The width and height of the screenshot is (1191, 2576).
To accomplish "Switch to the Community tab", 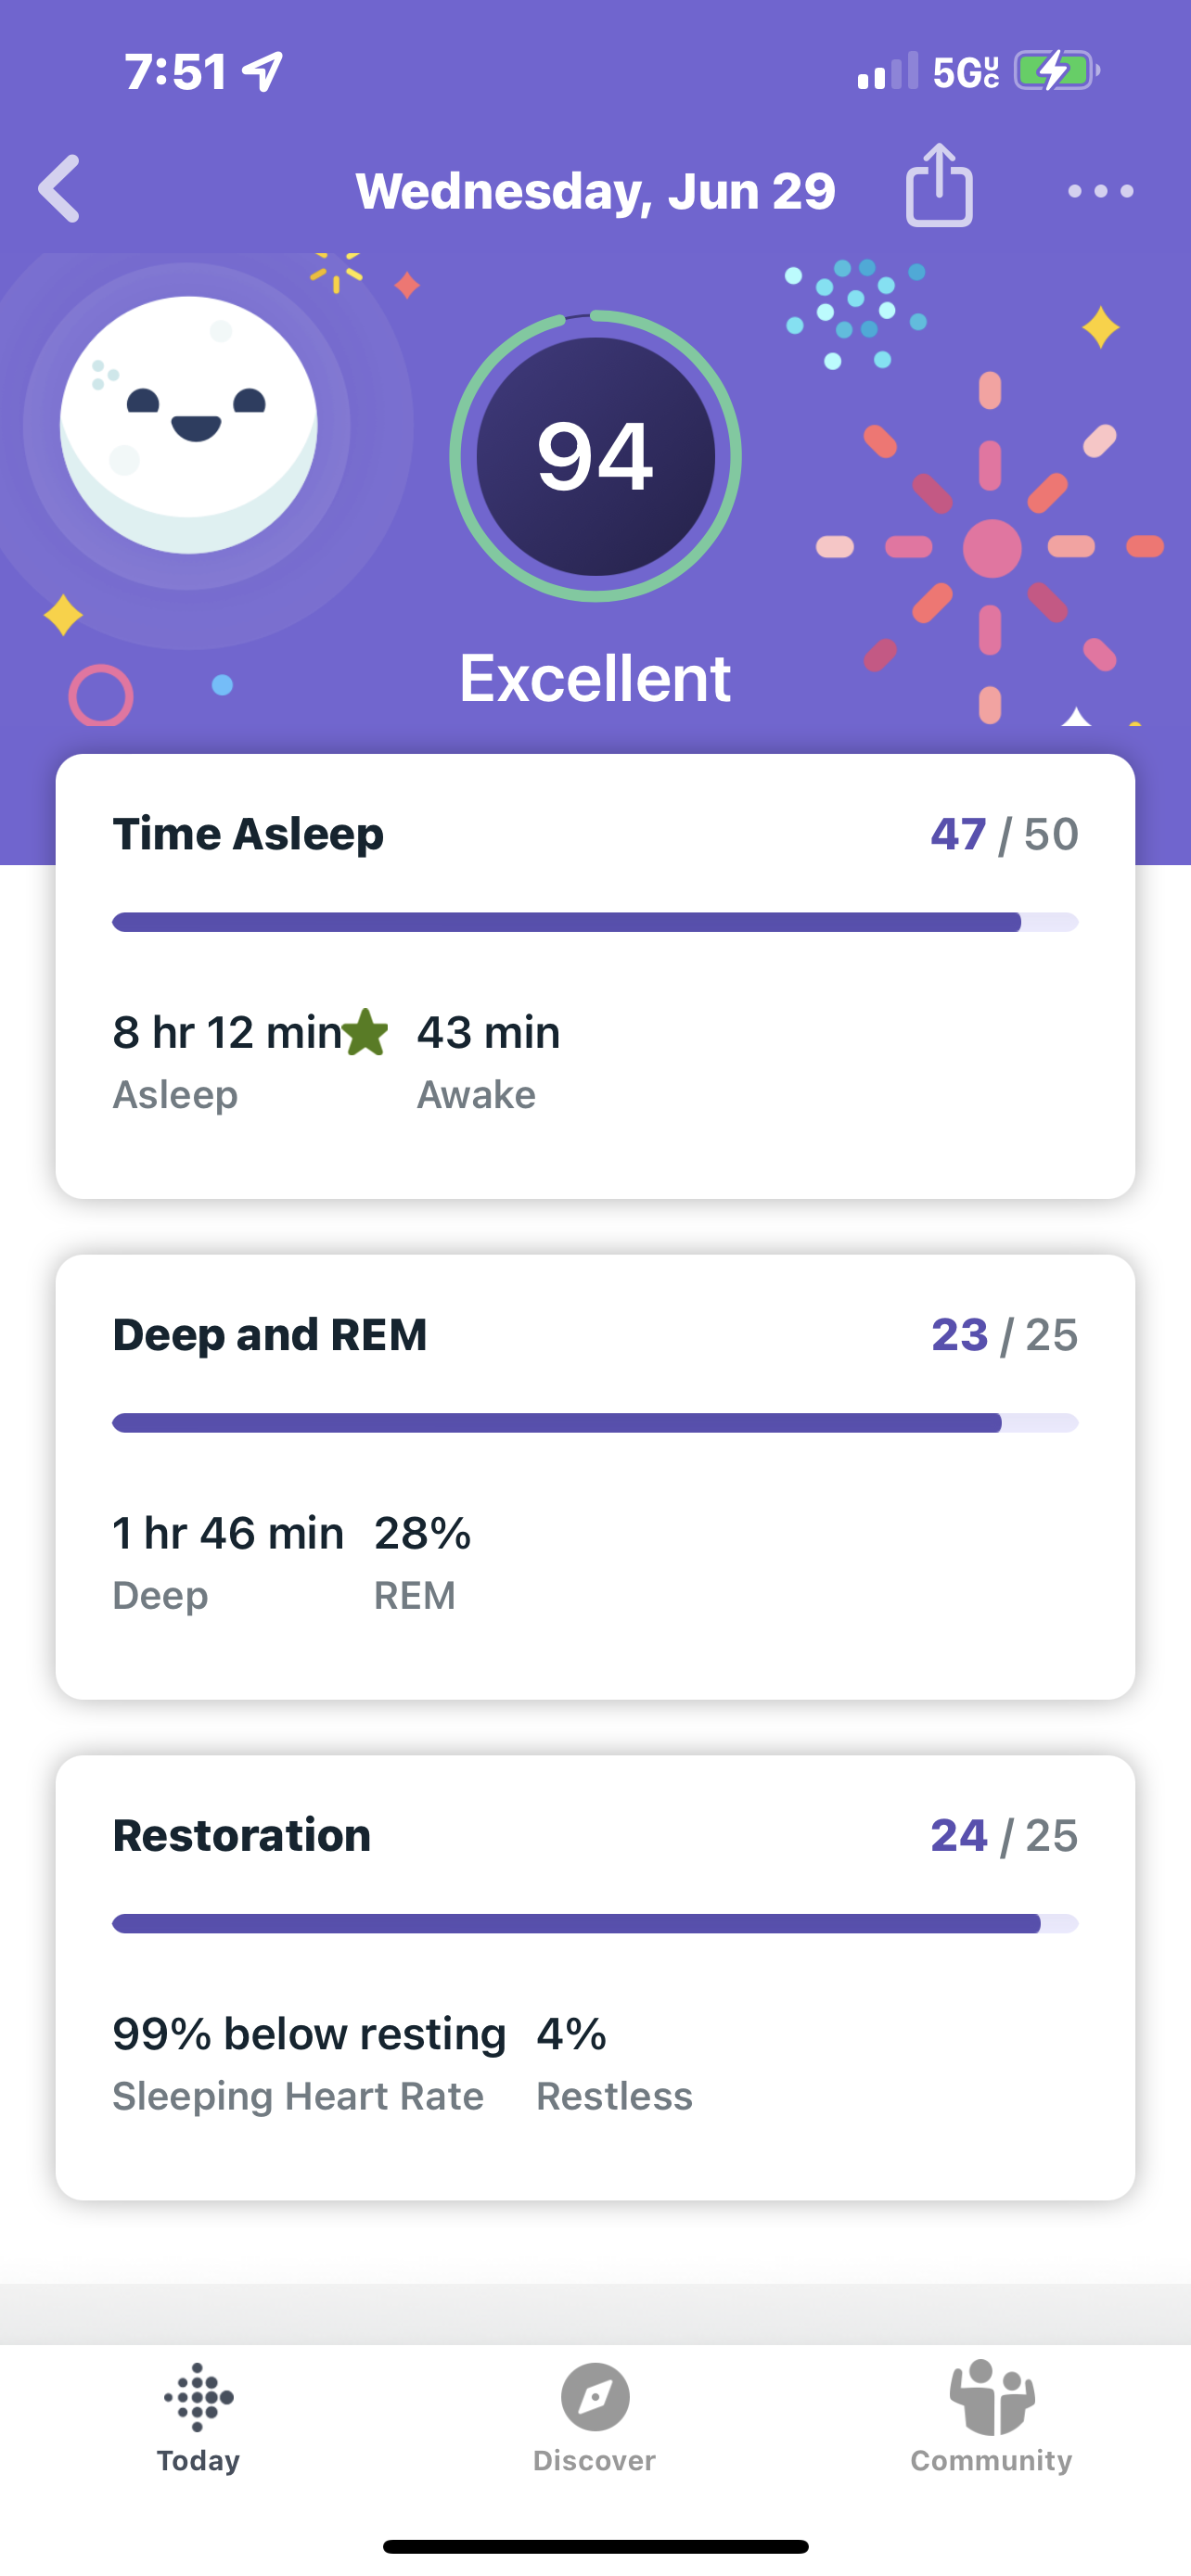I will [x=991, y=2459].
